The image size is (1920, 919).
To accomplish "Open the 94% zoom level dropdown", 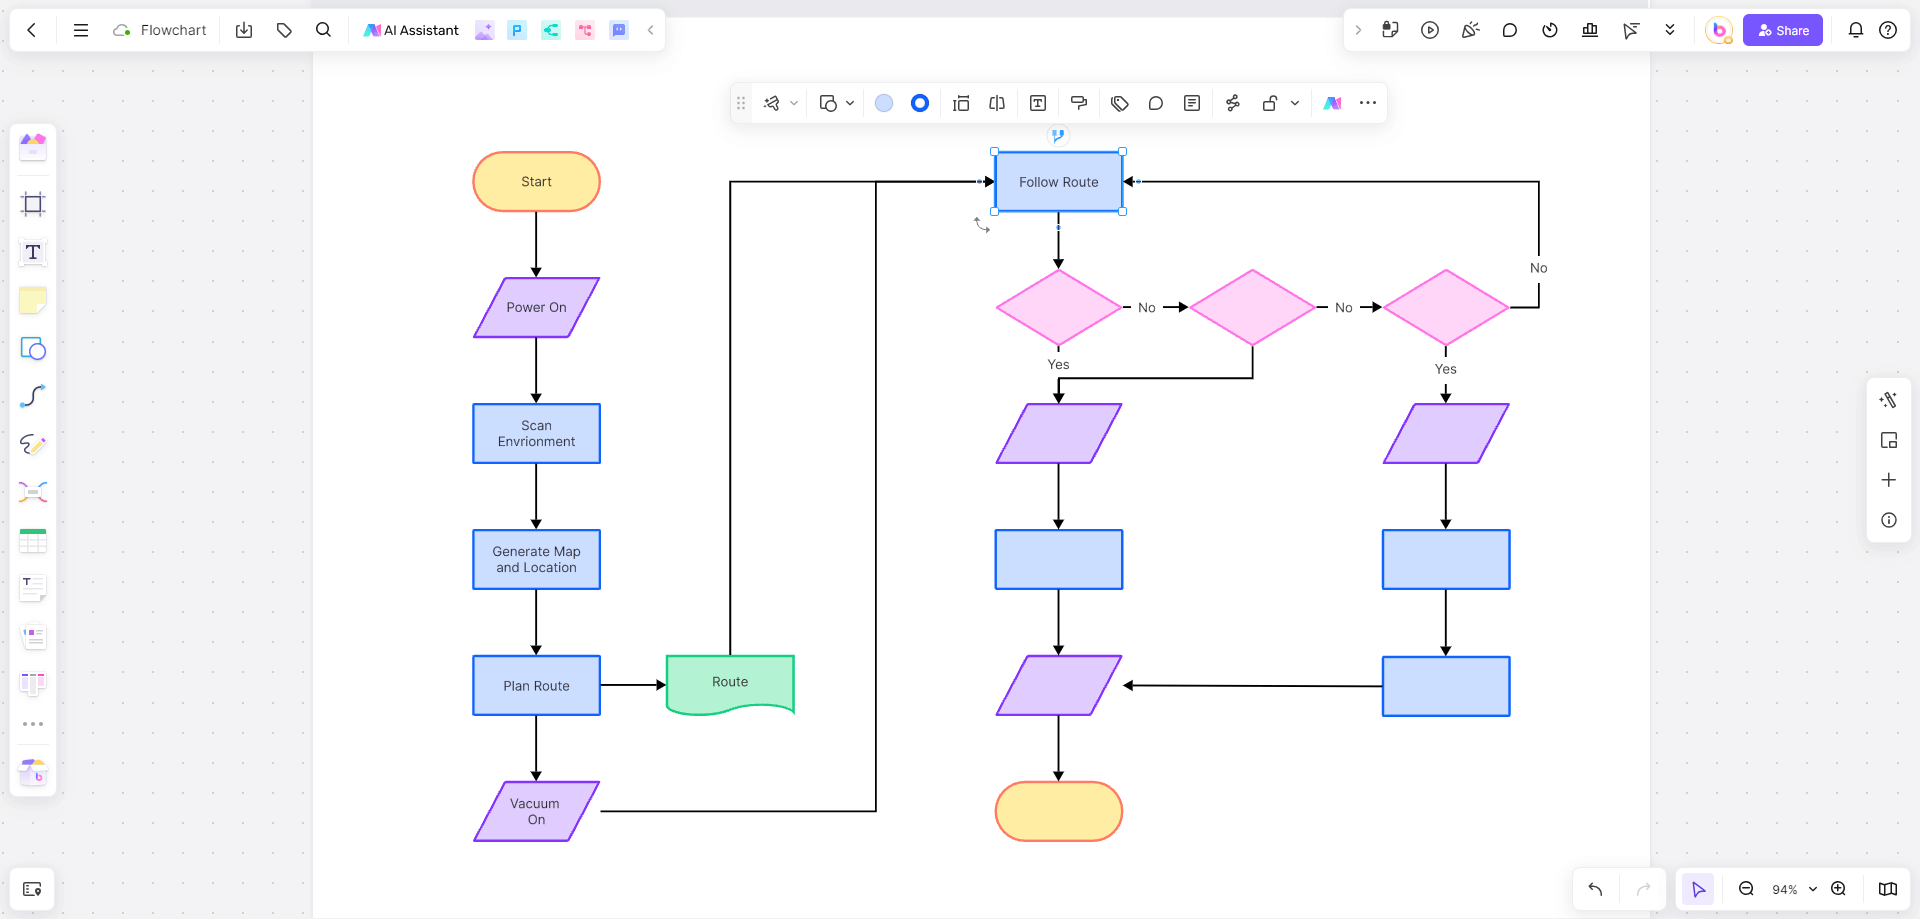I will (x=1794, y=889).
